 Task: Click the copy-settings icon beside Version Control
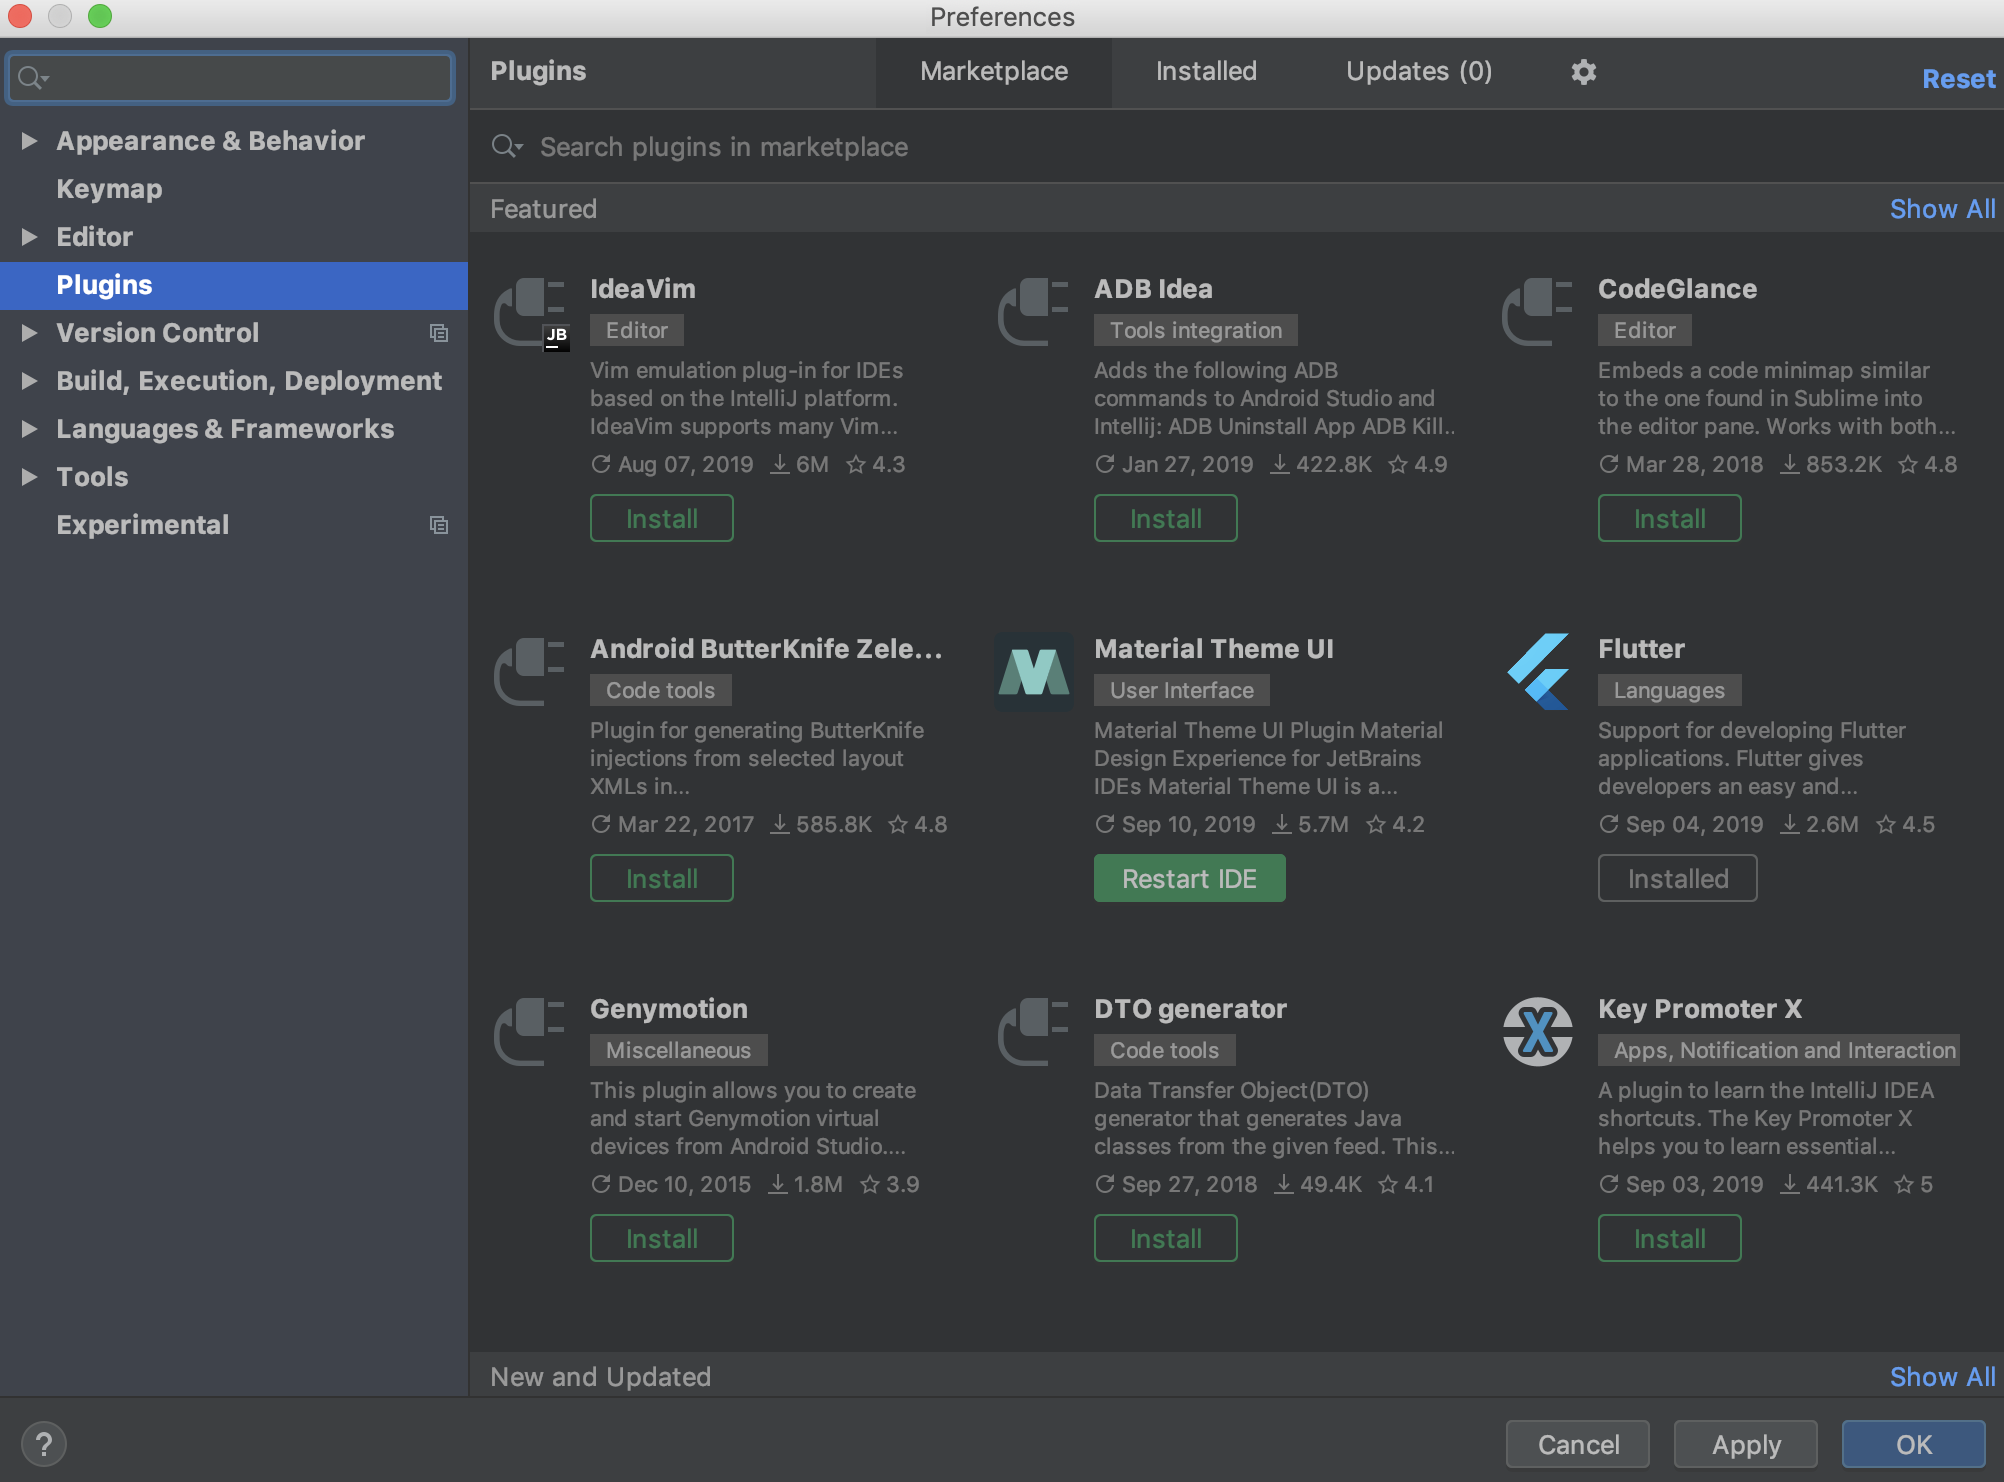pos(439,333)
